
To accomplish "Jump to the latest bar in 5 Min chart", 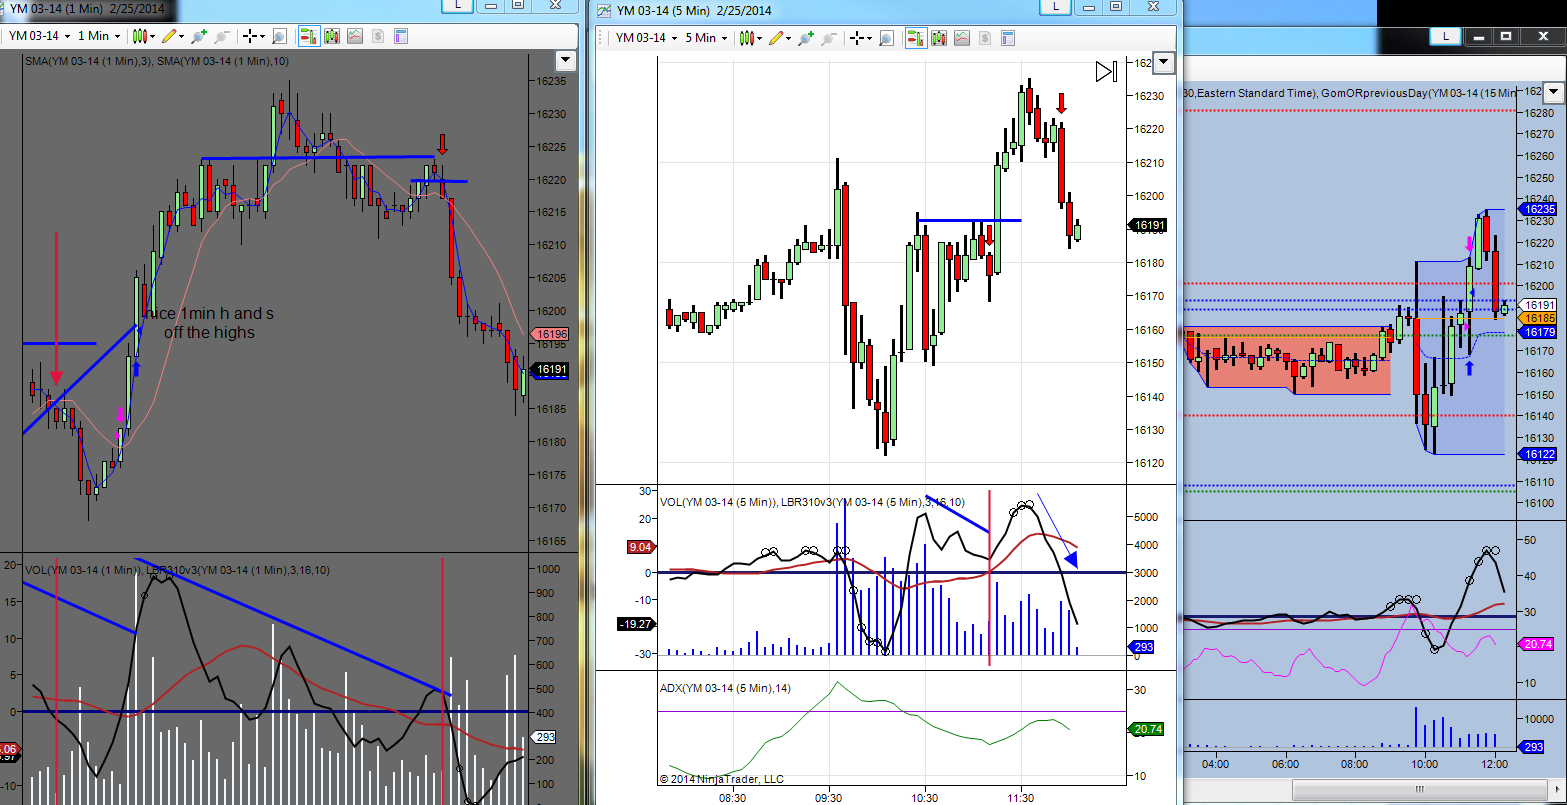I will pyautogui.click(x=1105, y=72).
